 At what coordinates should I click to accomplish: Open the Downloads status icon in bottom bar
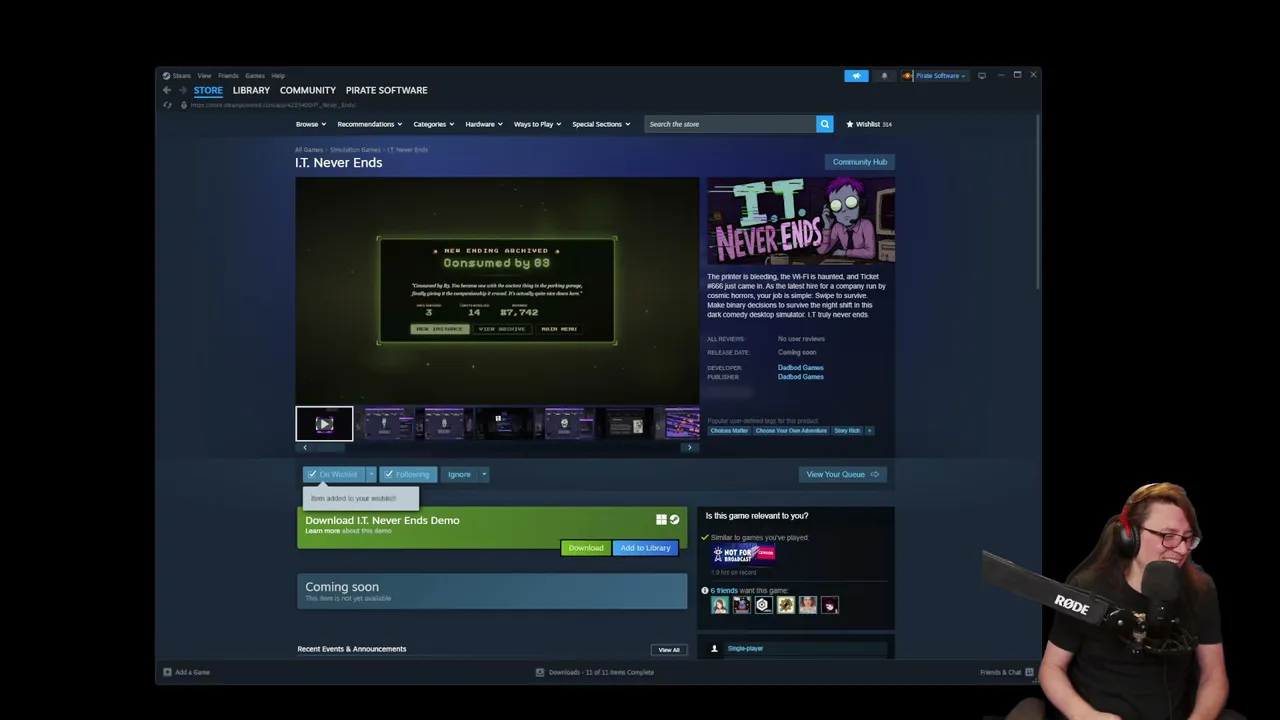click(x=540, y=672)
